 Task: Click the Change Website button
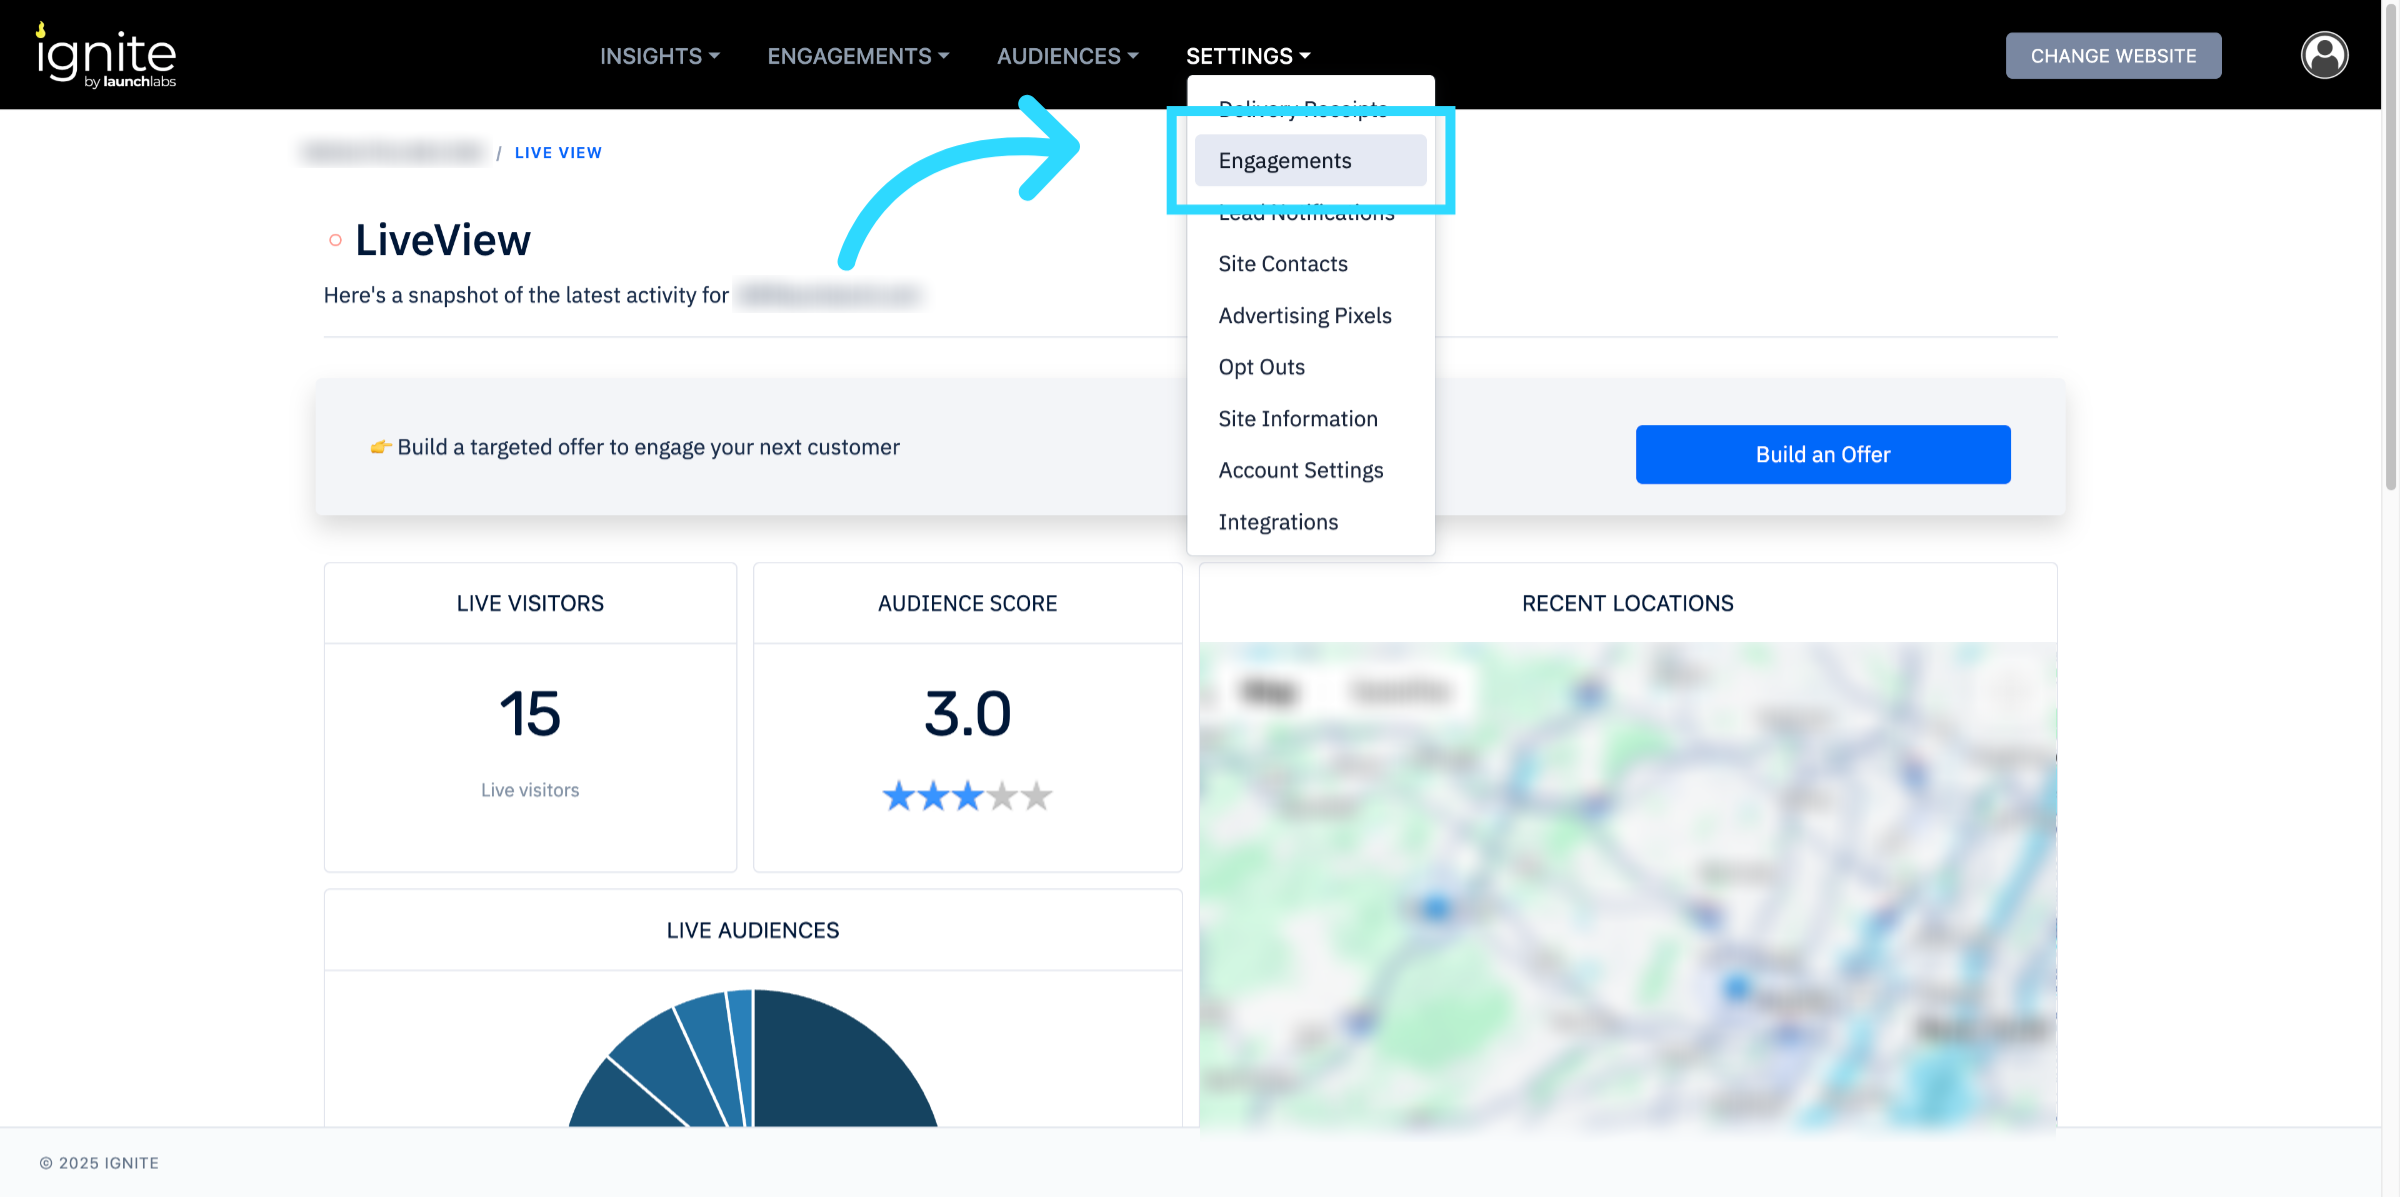coord(2112,56)
